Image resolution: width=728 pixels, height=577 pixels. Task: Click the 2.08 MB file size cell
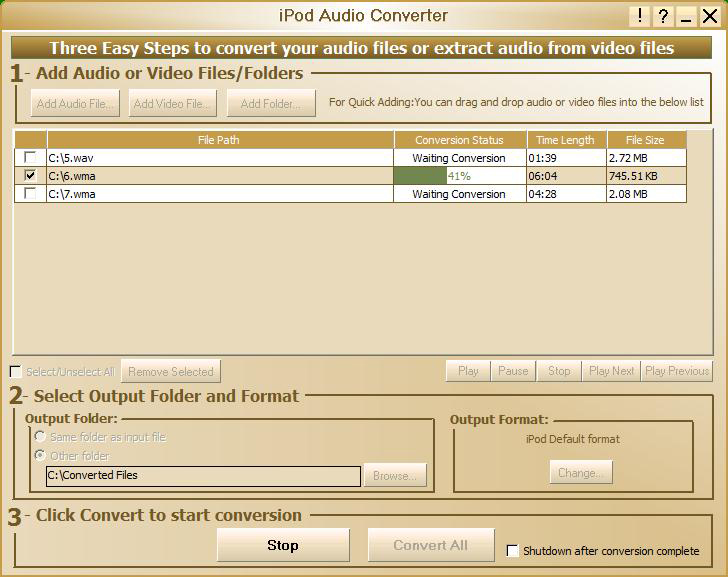pyautogui.click(x=646, y=194)
